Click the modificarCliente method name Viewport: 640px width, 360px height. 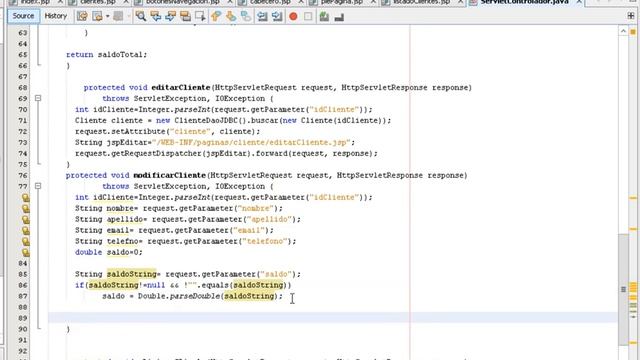pos(169,175)
